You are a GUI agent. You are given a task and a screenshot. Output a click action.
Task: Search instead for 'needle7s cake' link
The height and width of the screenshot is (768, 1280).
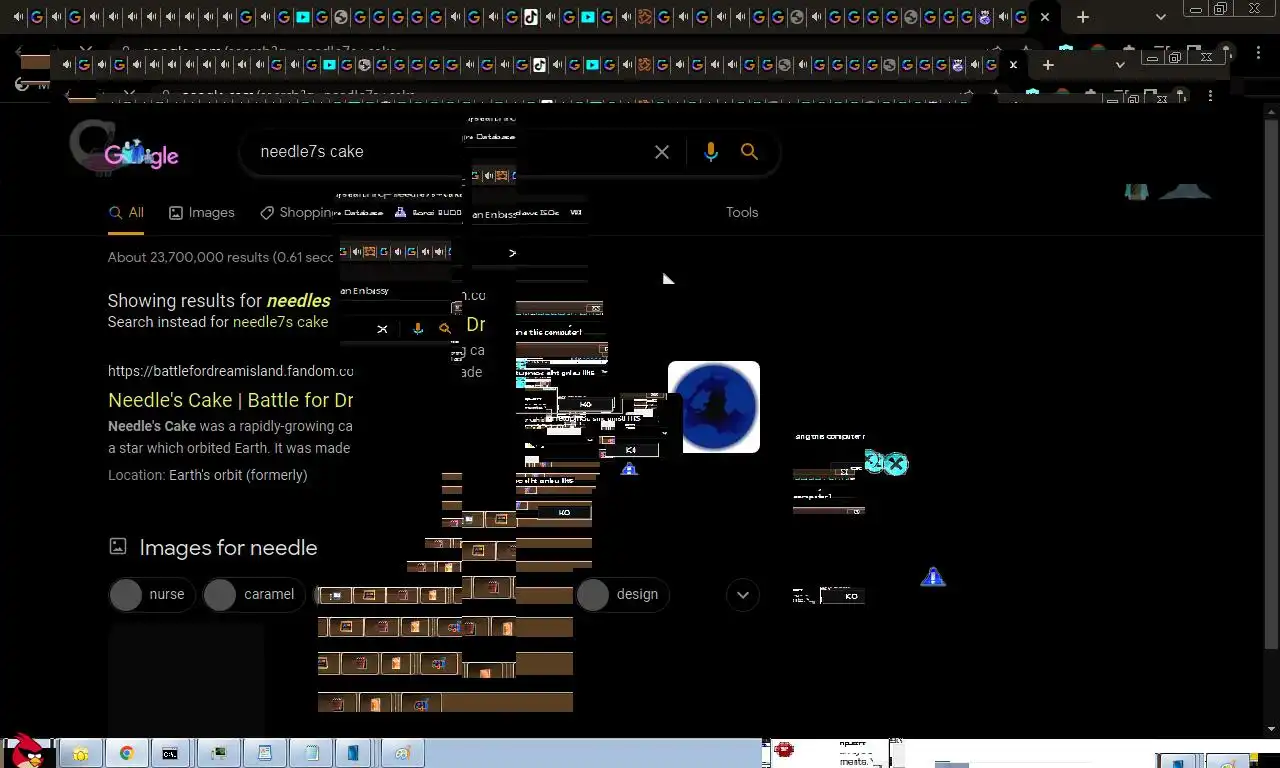[280, 322]
